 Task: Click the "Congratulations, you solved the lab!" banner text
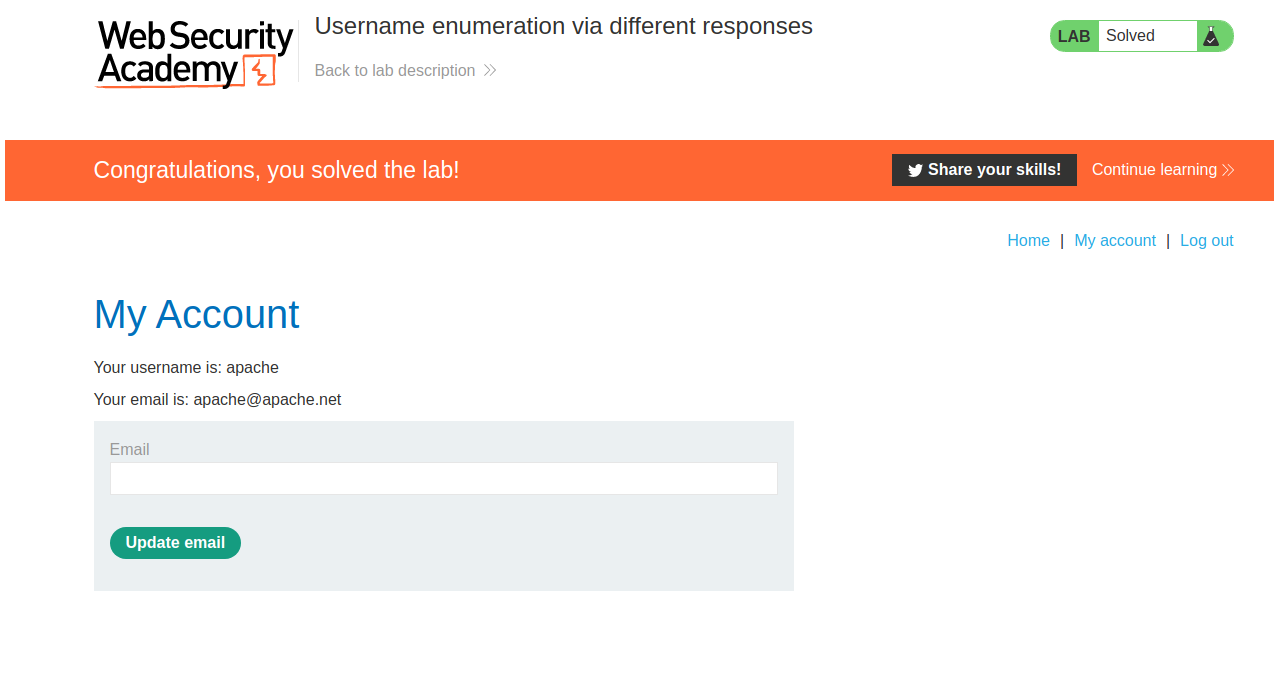click(x=276, y=170)
